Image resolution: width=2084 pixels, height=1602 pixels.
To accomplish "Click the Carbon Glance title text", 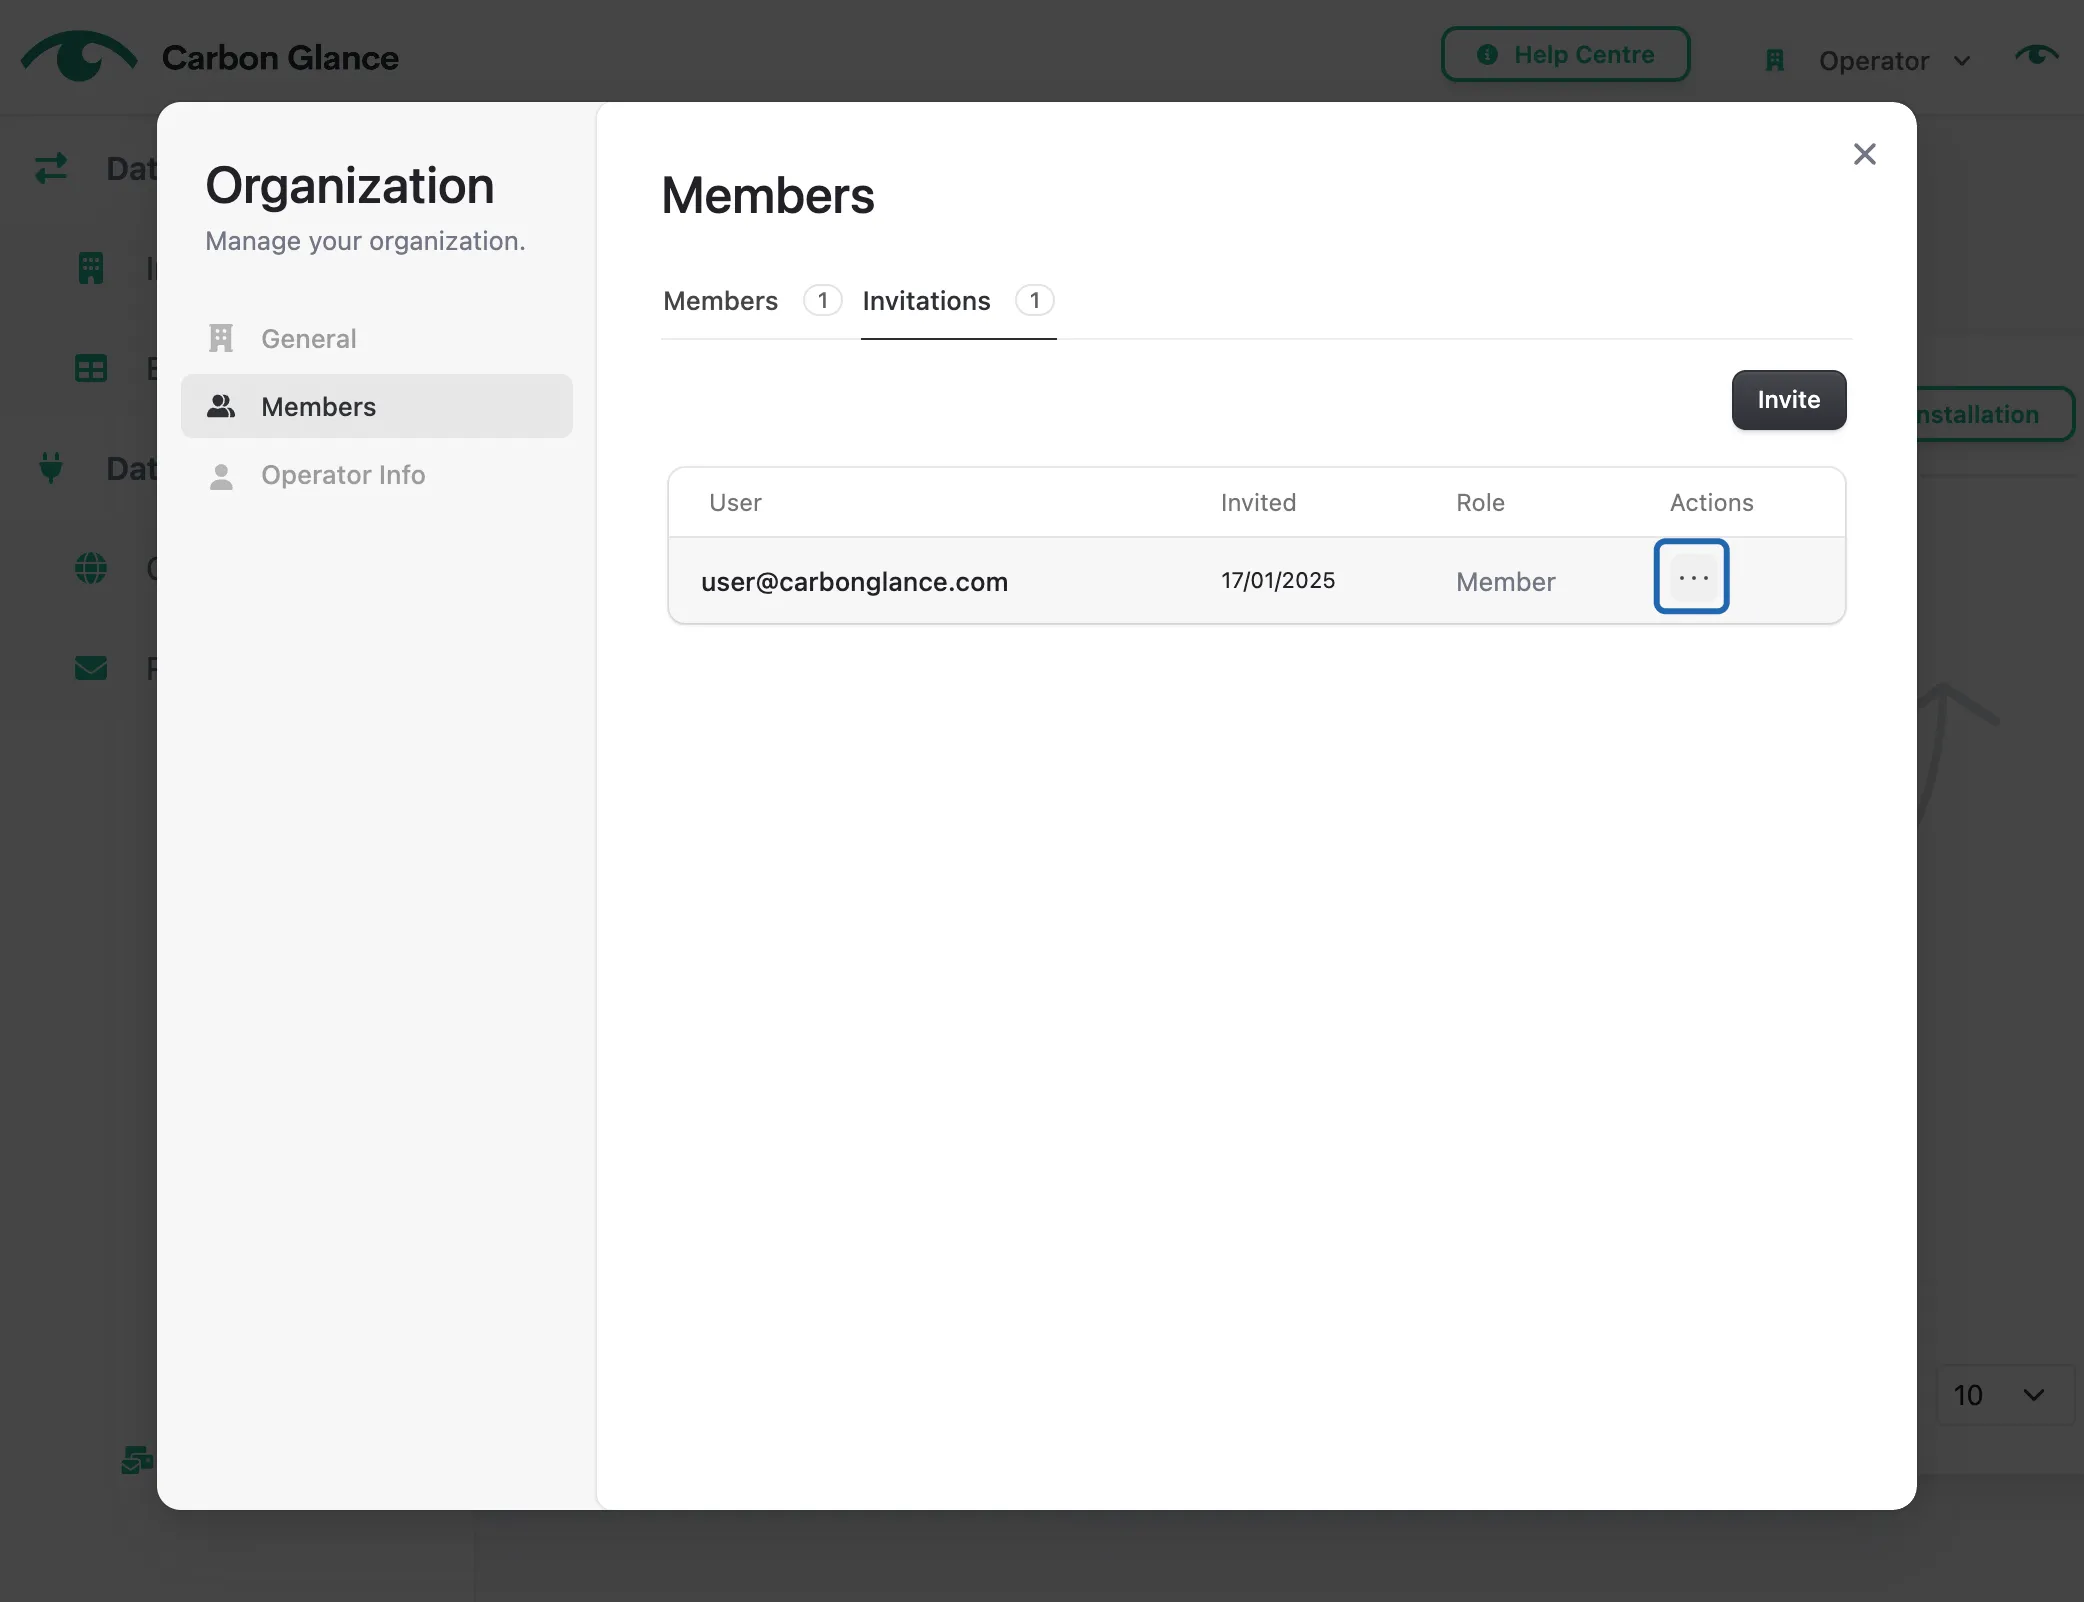I will click(x=280, y=58).
